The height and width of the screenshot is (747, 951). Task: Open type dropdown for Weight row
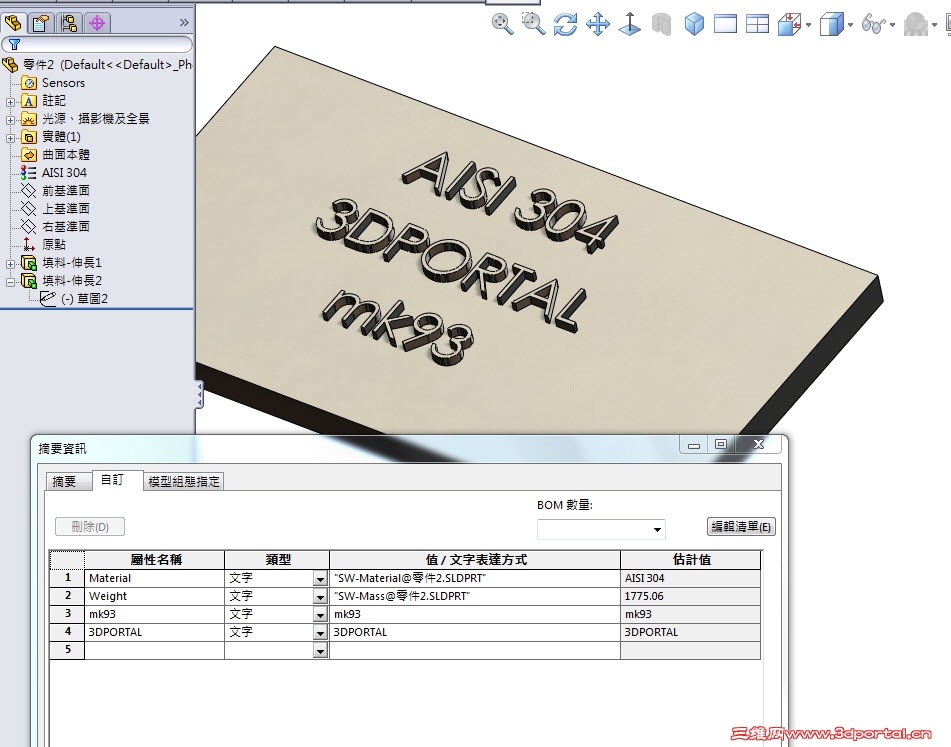point(320,597)
